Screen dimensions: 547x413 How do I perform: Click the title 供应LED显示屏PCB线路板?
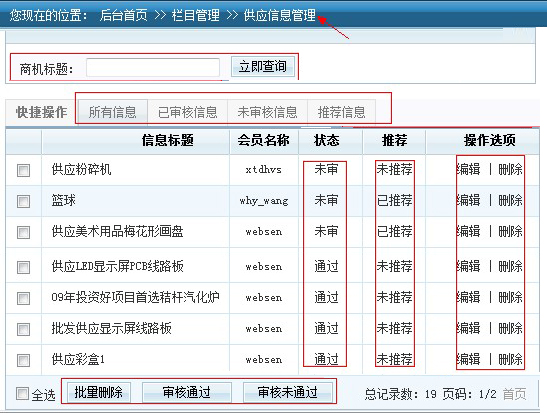click(117, 266)
